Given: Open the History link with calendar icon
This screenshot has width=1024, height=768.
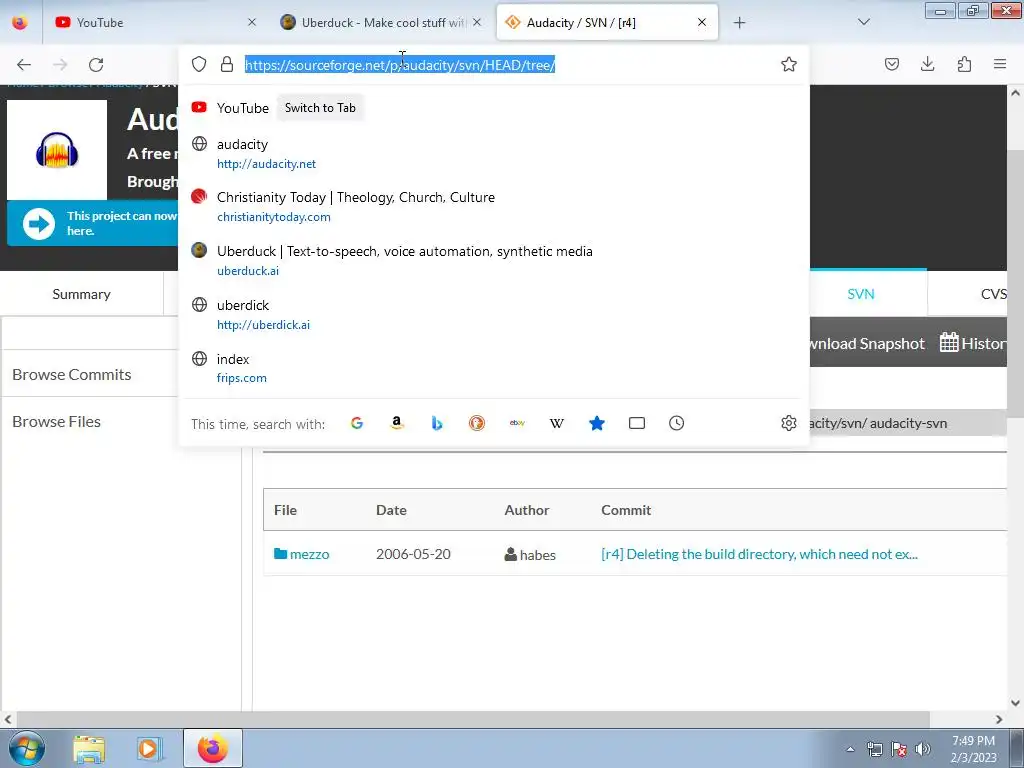Looking at the screenshot, I should 973,343.
